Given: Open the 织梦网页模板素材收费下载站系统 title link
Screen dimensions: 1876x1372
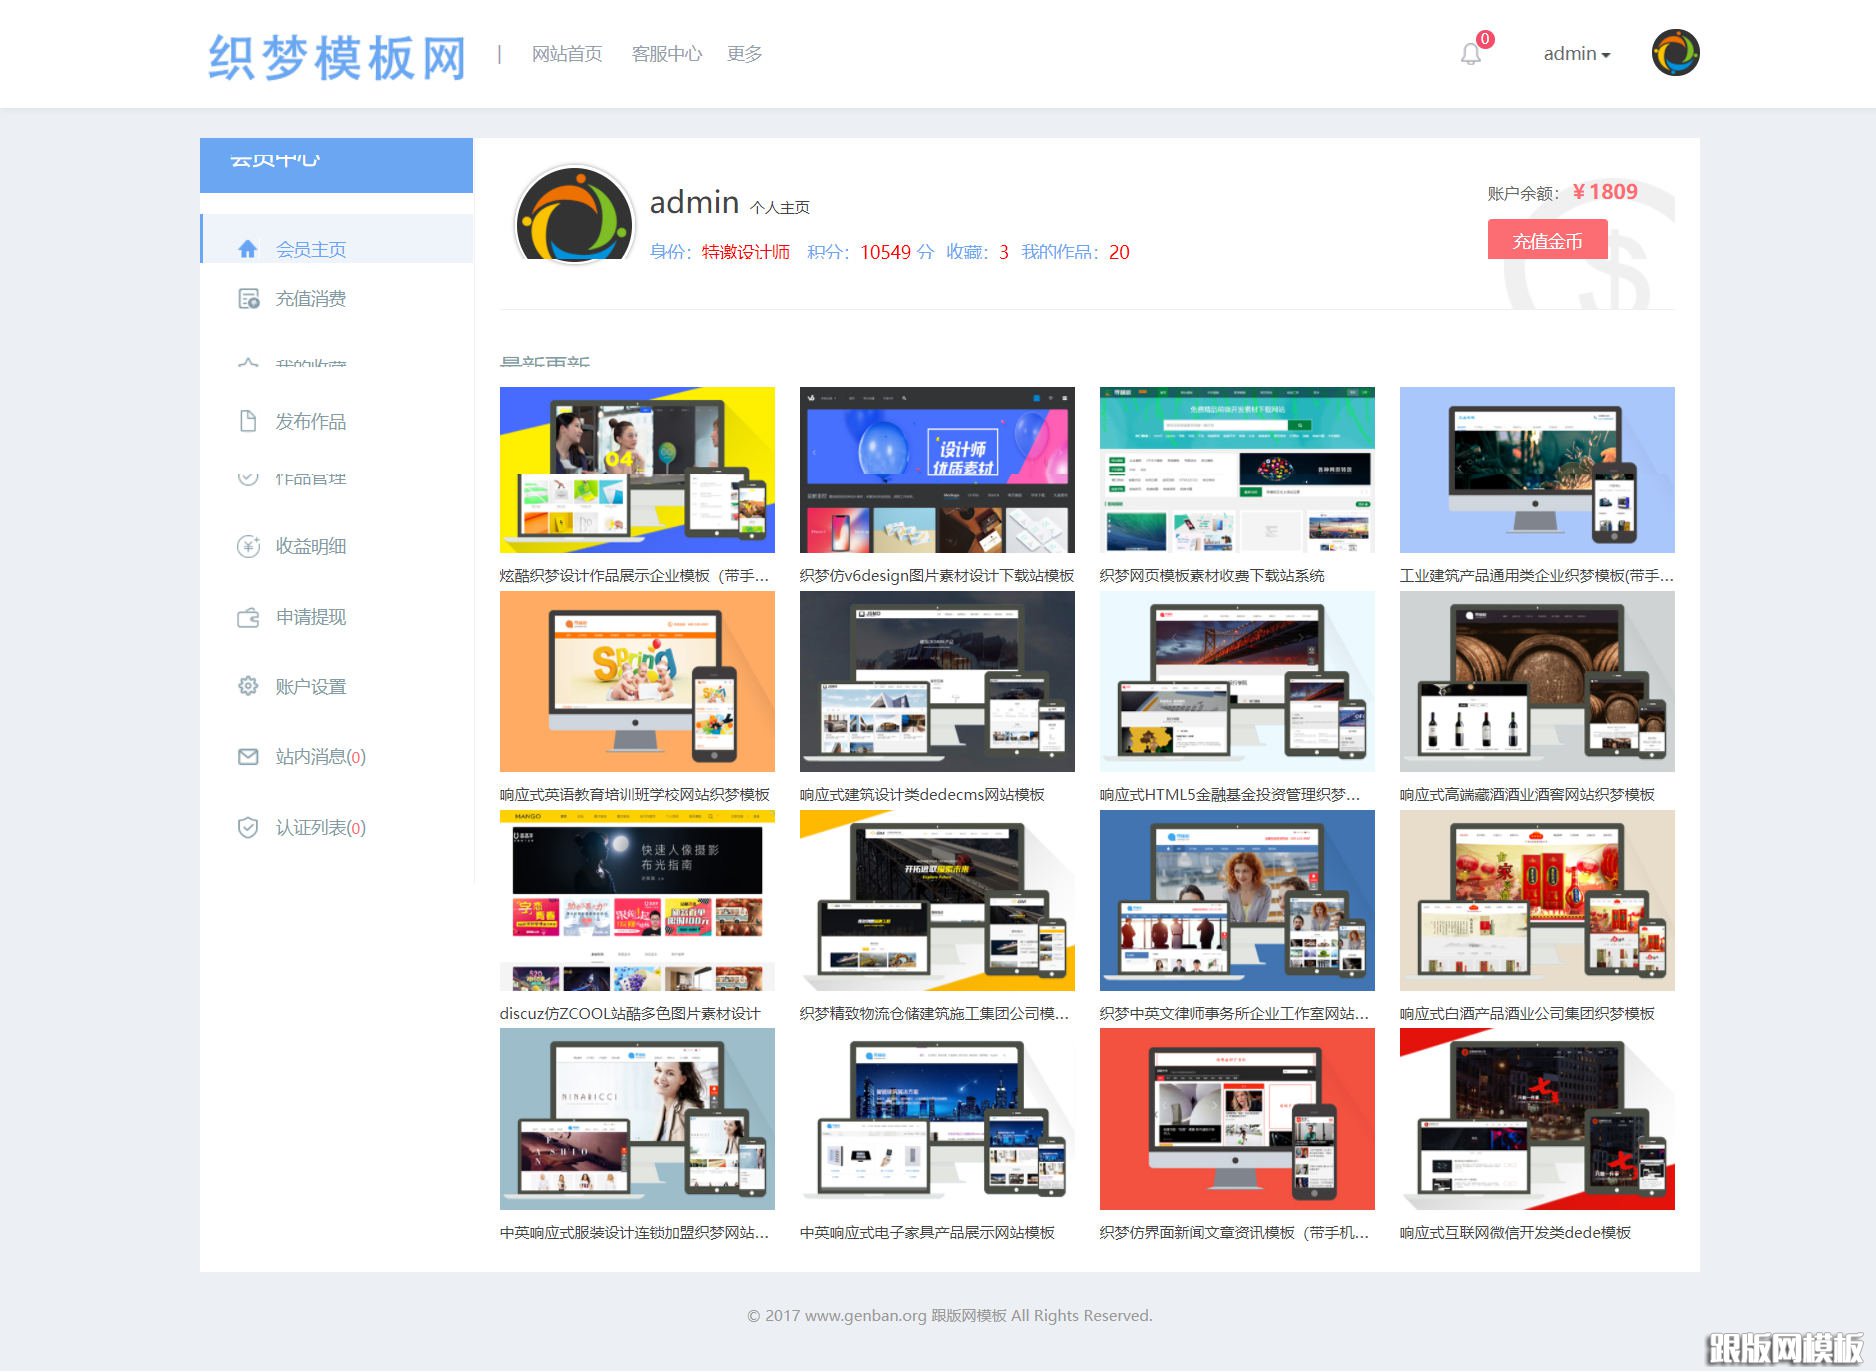Looking at the screenshot, I should click(1212, 576).
